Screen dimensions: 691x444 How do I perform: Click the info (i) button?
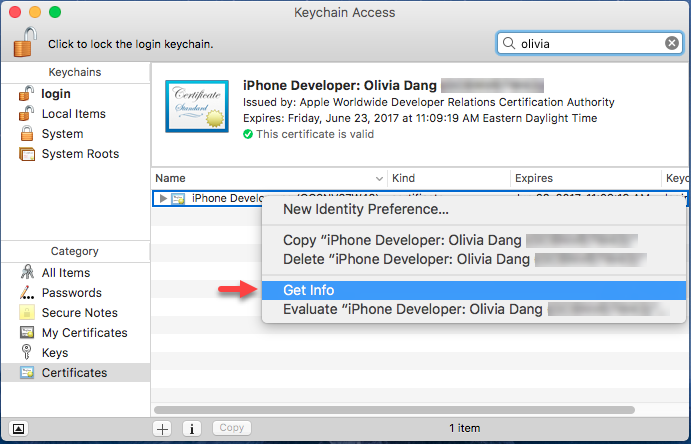[192, 428]
